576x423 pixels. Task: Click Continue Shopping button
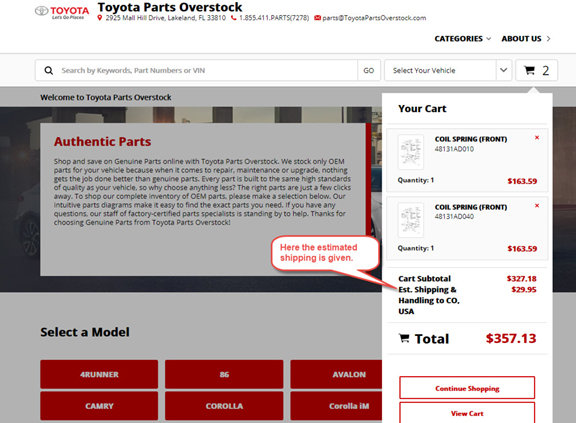click(x=467, y=388)
